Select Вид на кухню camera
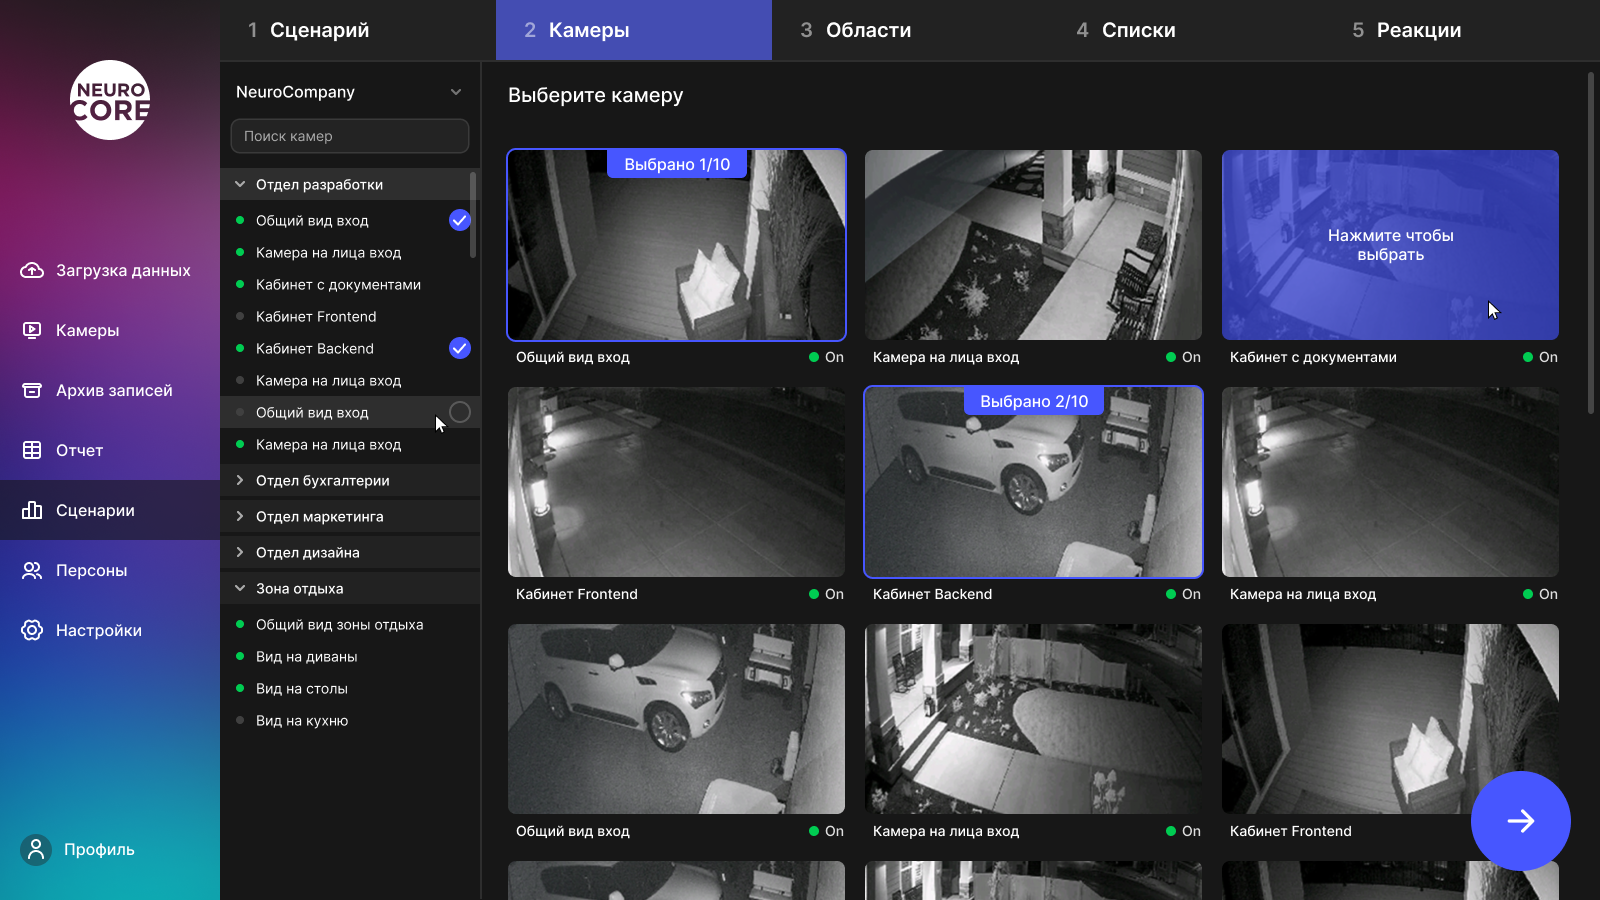1600x900 pixels. (350, 720)
